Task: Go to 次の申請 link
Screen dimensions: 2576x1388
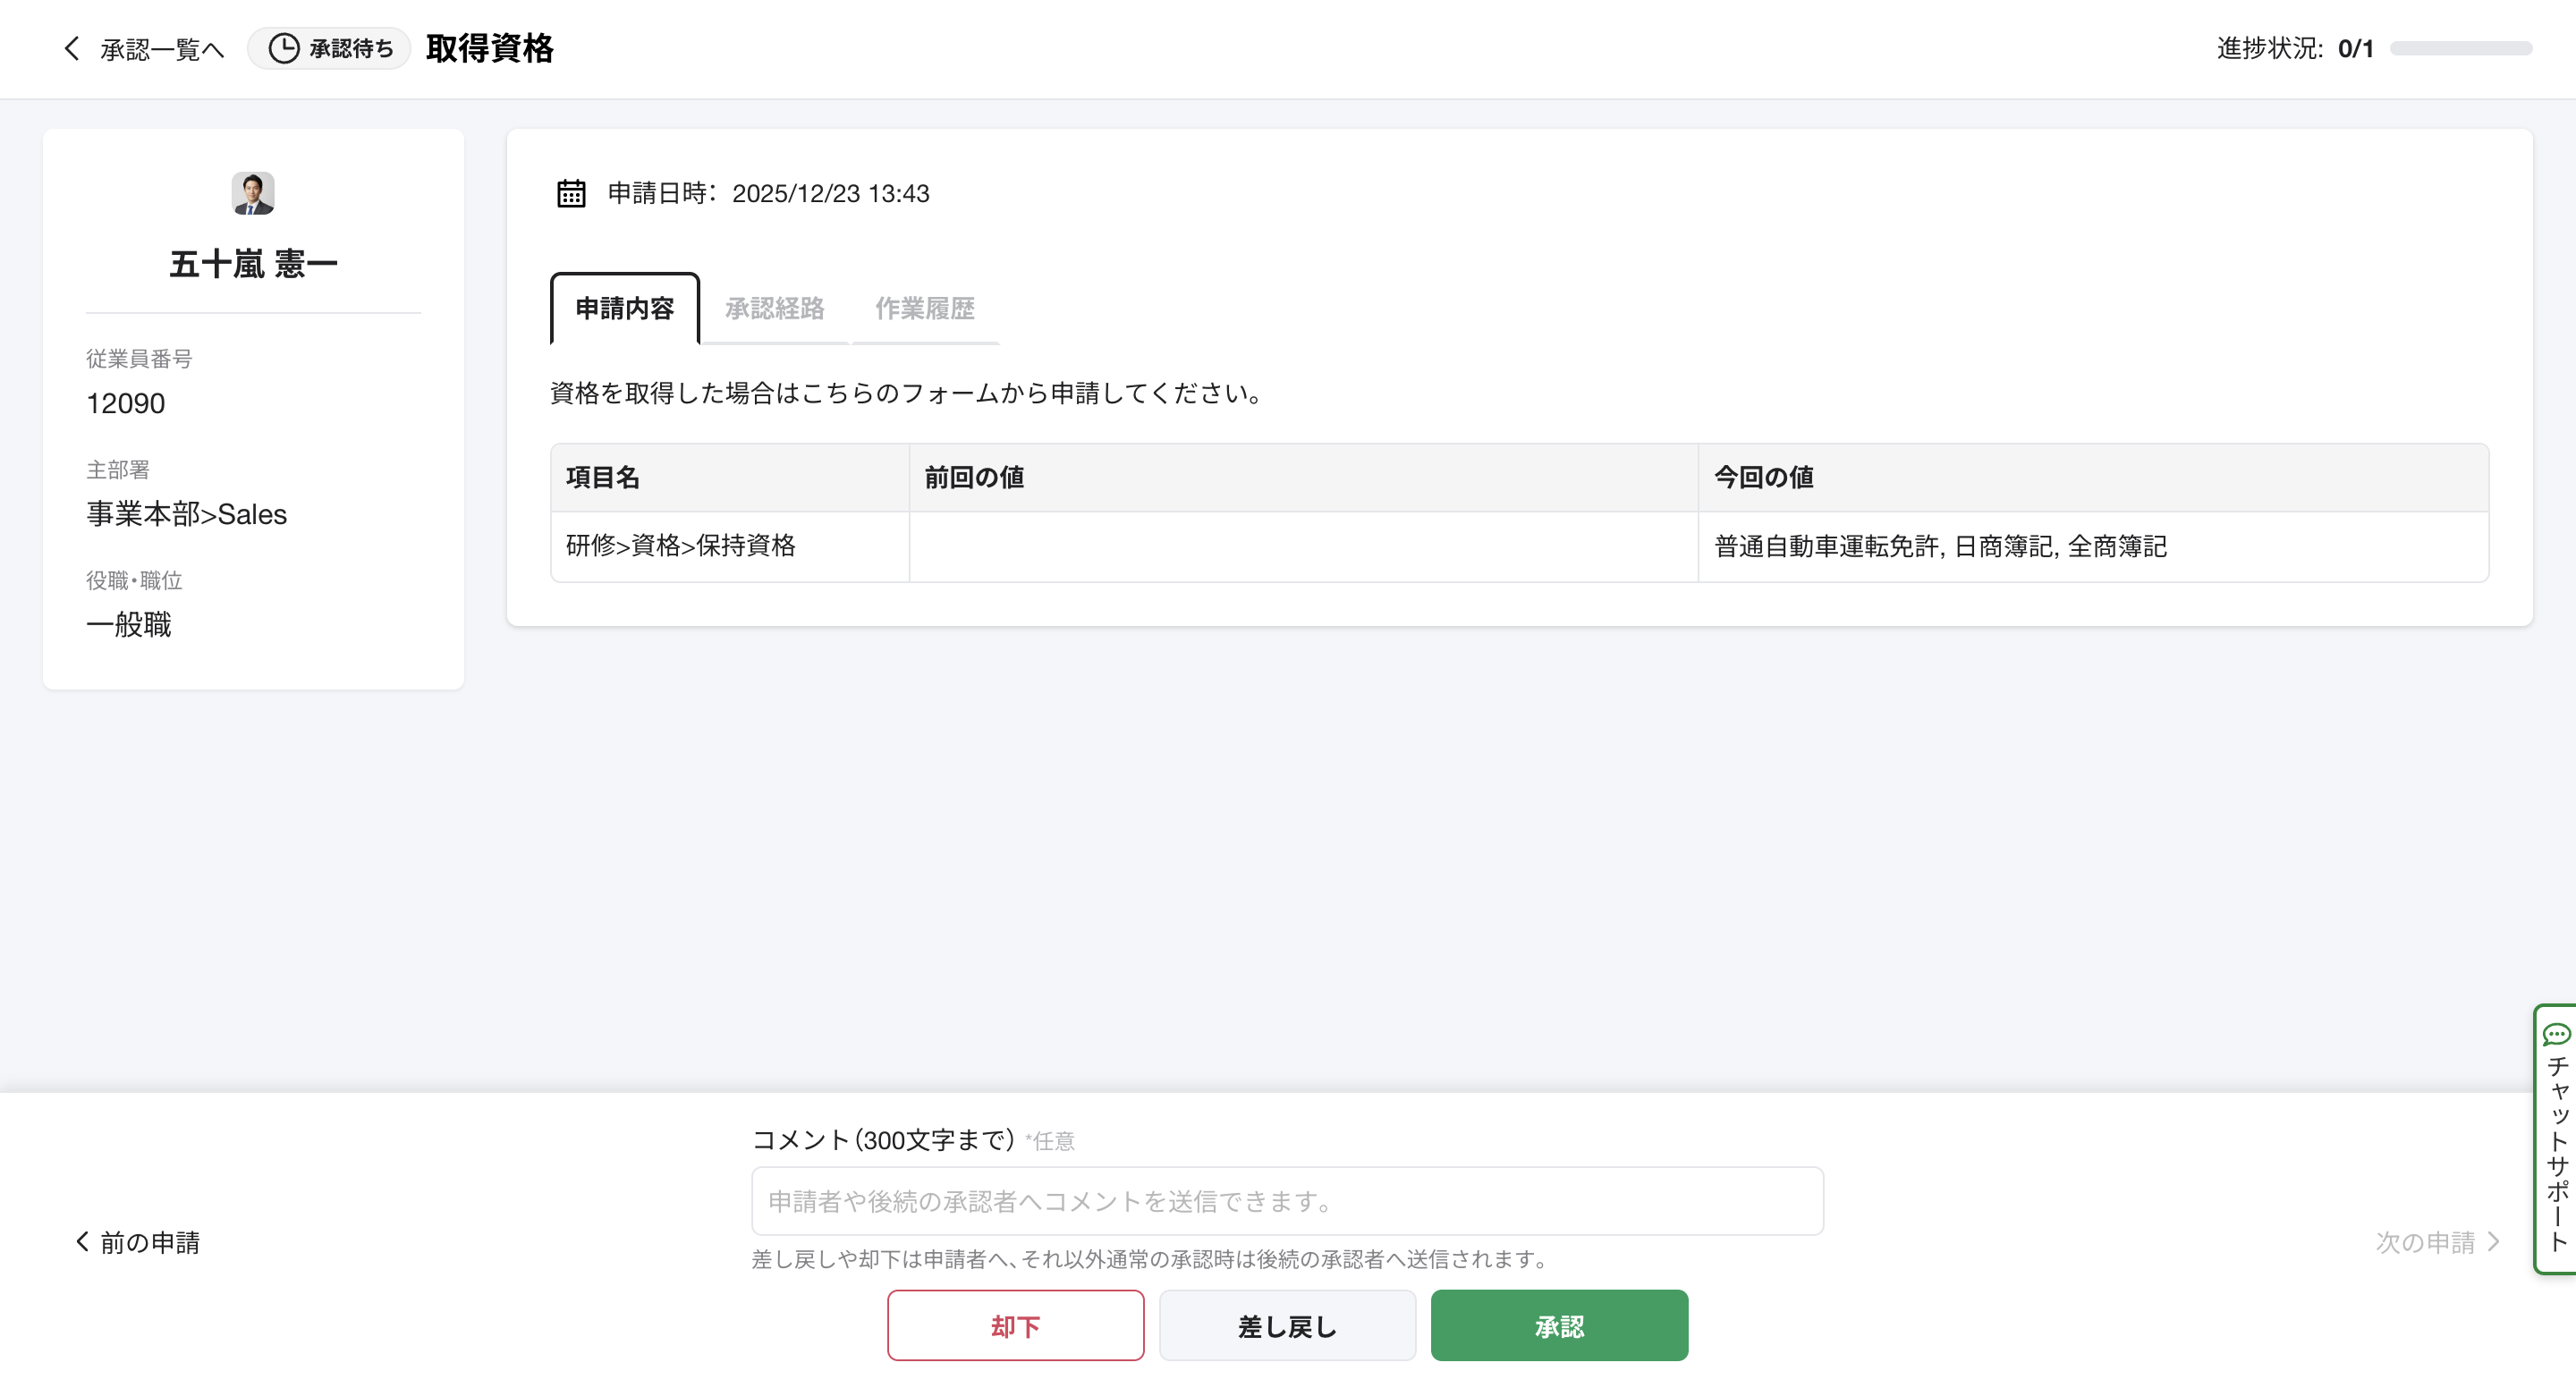Action: click(x=2424, y=1242)
